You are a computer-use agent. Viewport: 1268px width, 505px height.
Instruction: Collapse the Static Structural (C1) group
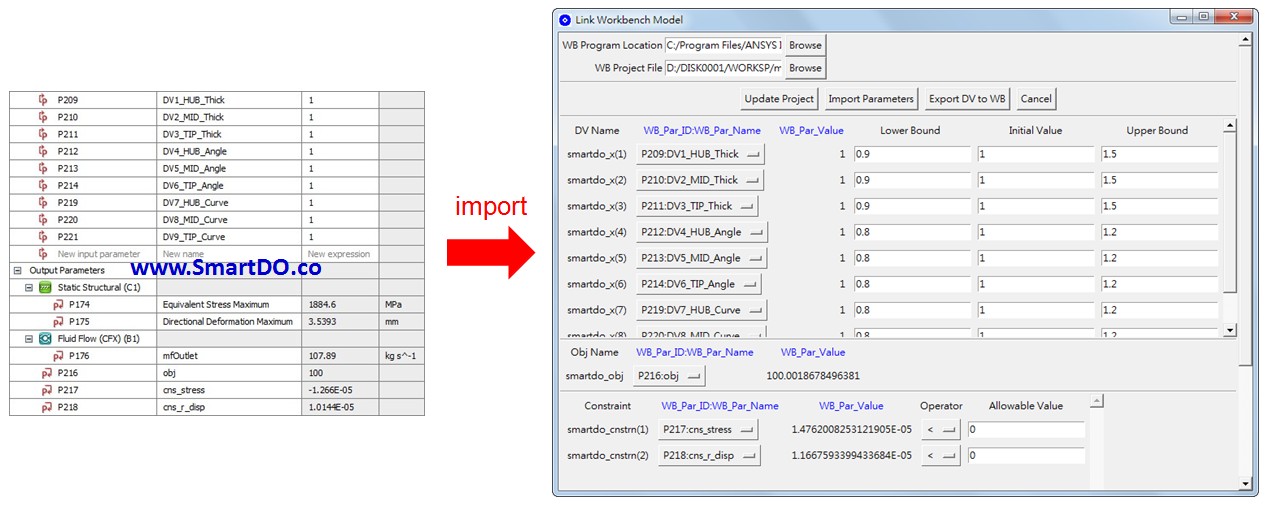click(x=29, y=288)
